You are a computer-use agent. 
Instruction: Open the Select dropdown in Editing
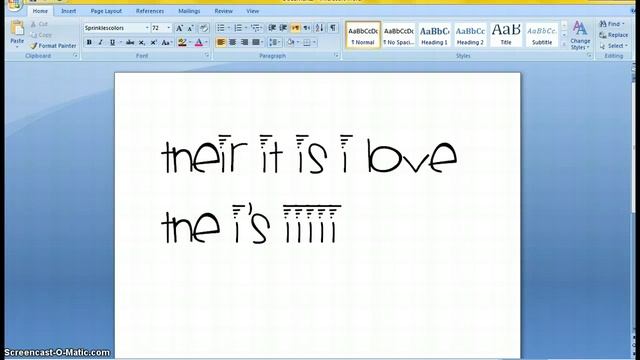pos(614,46)
